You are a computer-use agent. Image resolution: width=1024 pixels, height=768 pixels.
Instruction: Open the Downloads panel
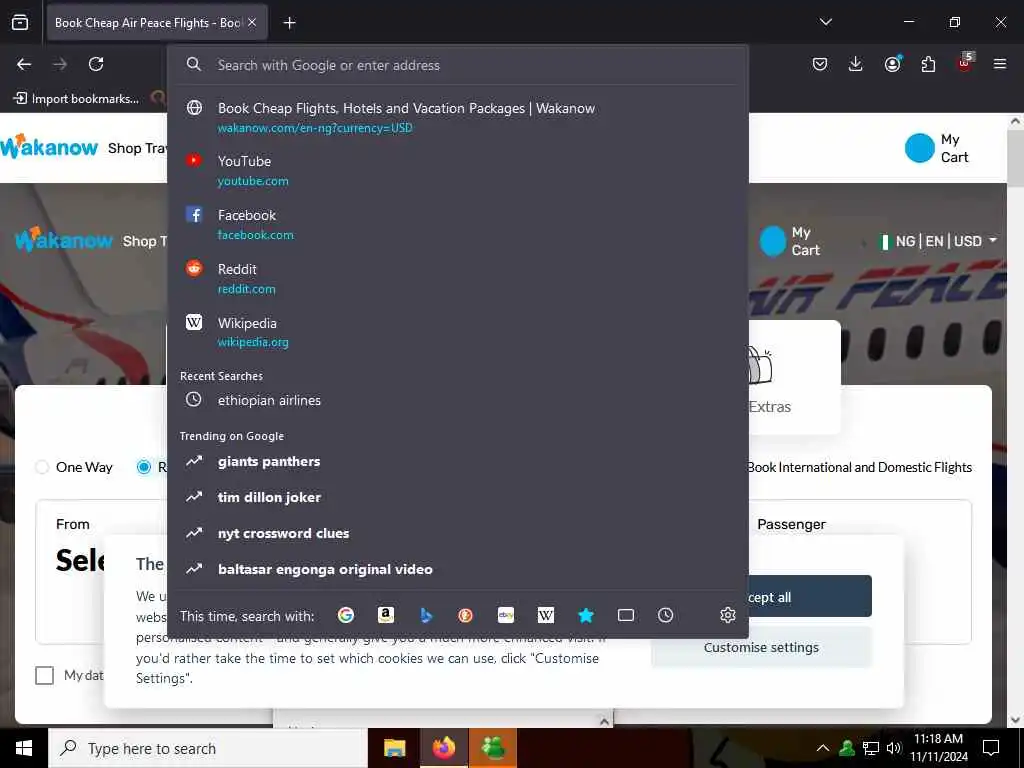pyautogui.click(x=856, y=64)
